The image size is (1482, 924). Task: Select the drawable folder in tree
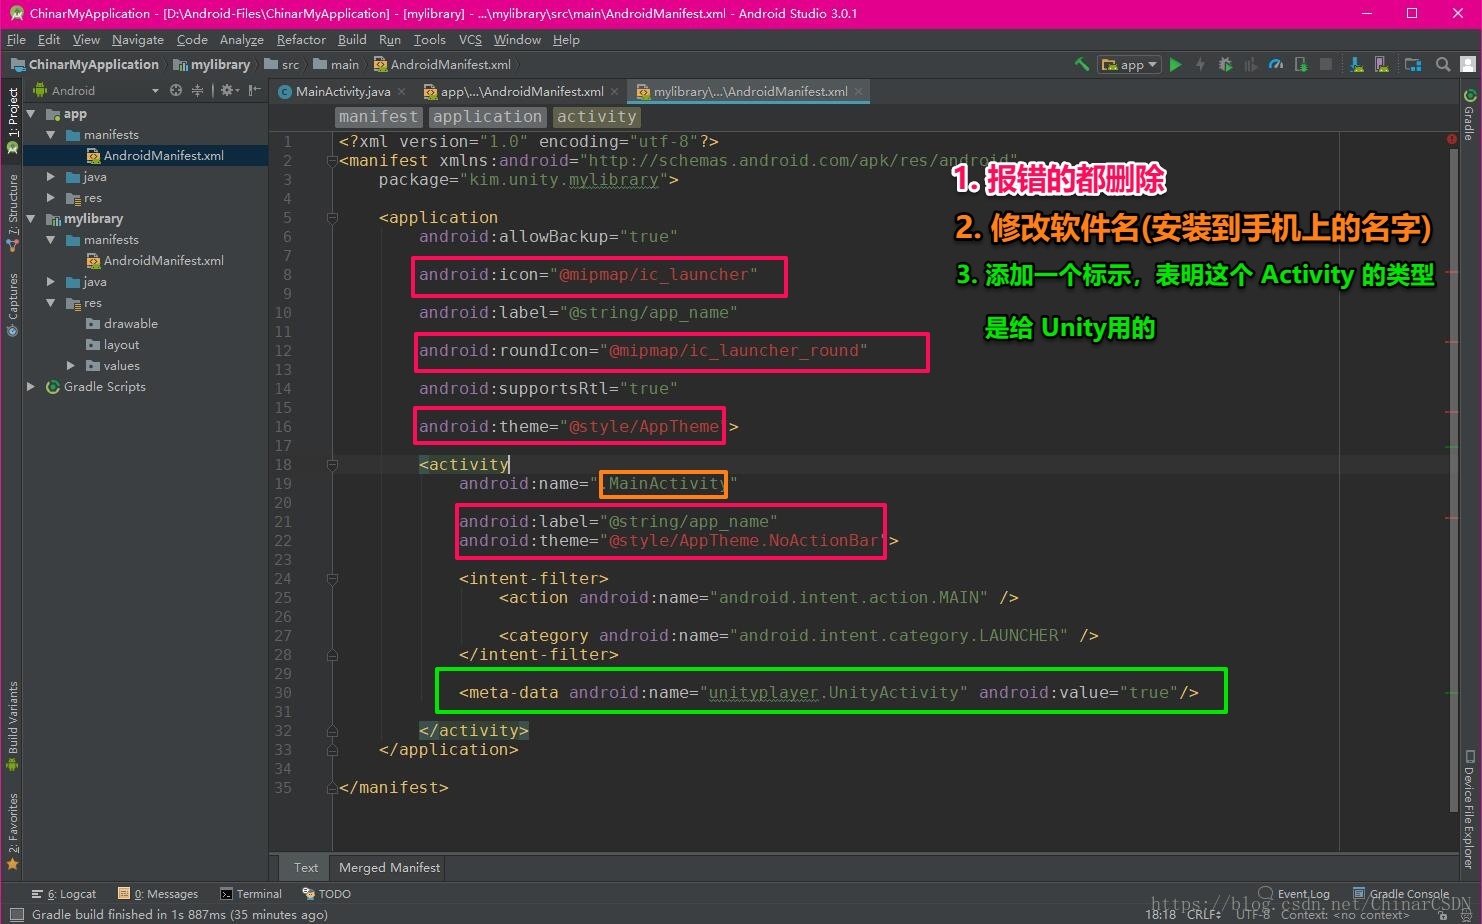122,324
